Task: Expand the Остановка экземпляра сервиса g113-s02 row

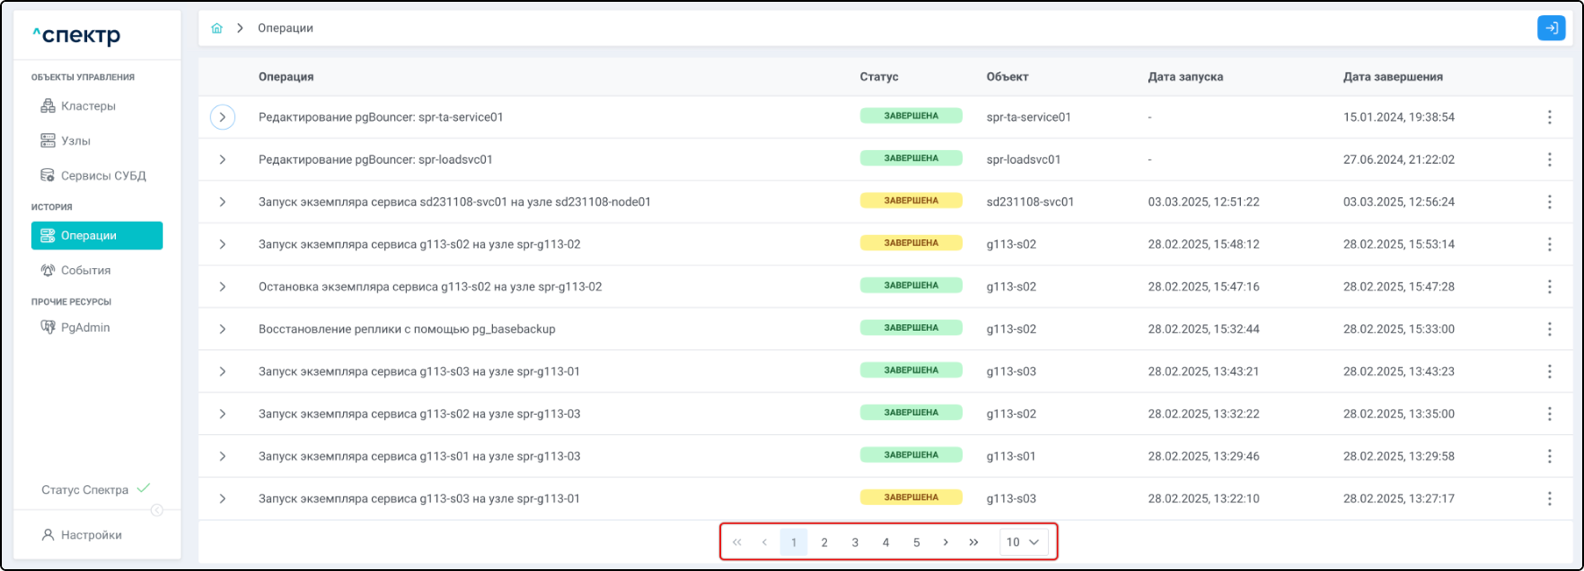Action: [x=222, y=287]
